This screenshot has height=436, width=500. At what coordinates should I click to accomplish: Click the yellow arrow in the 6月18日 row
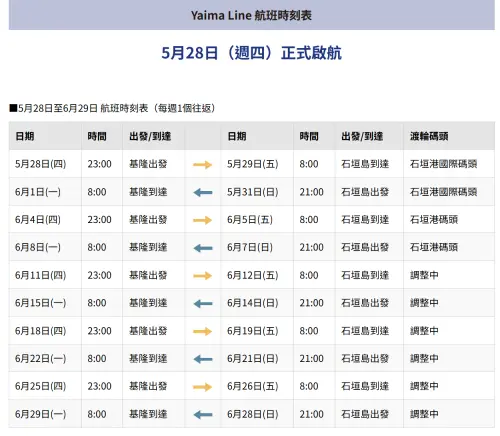pyautogui.click(x=202, y=331)
